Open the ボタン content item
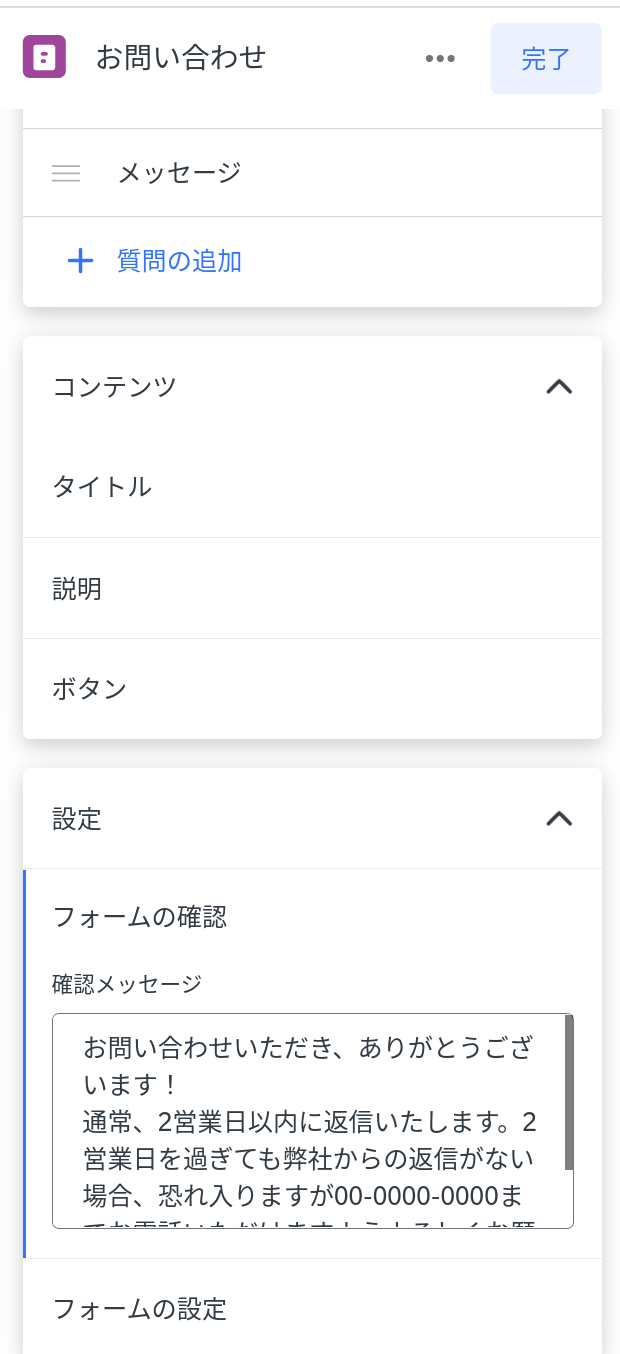Image resolution: width=620 pixels, height=1354 pixels. [90, 689]
